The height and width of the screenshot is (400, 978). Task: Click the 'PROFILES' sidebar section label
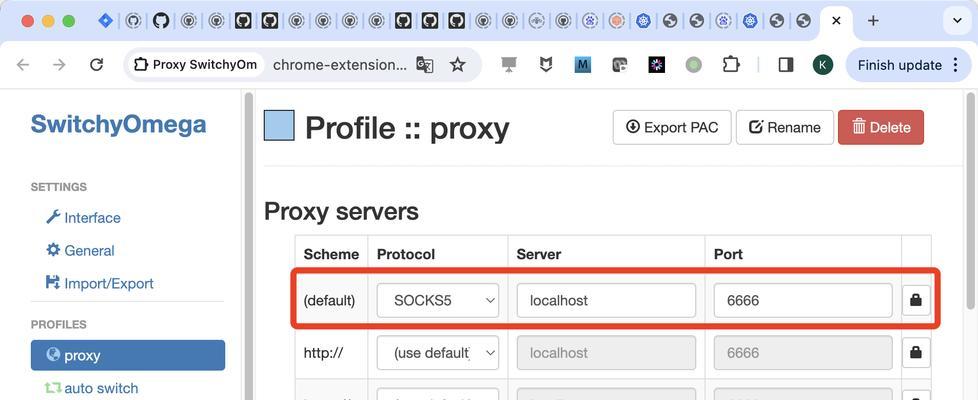coord(59,324)
